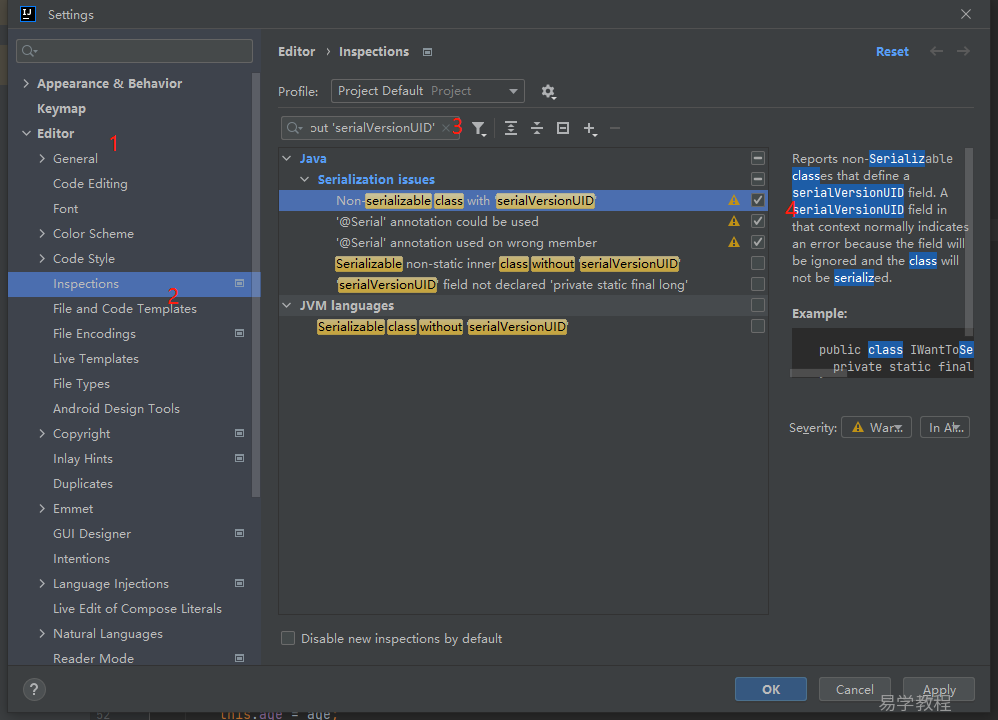Open the Severity Warning dropdown
Screen dimensions: 998x720
tap(876, 427)
